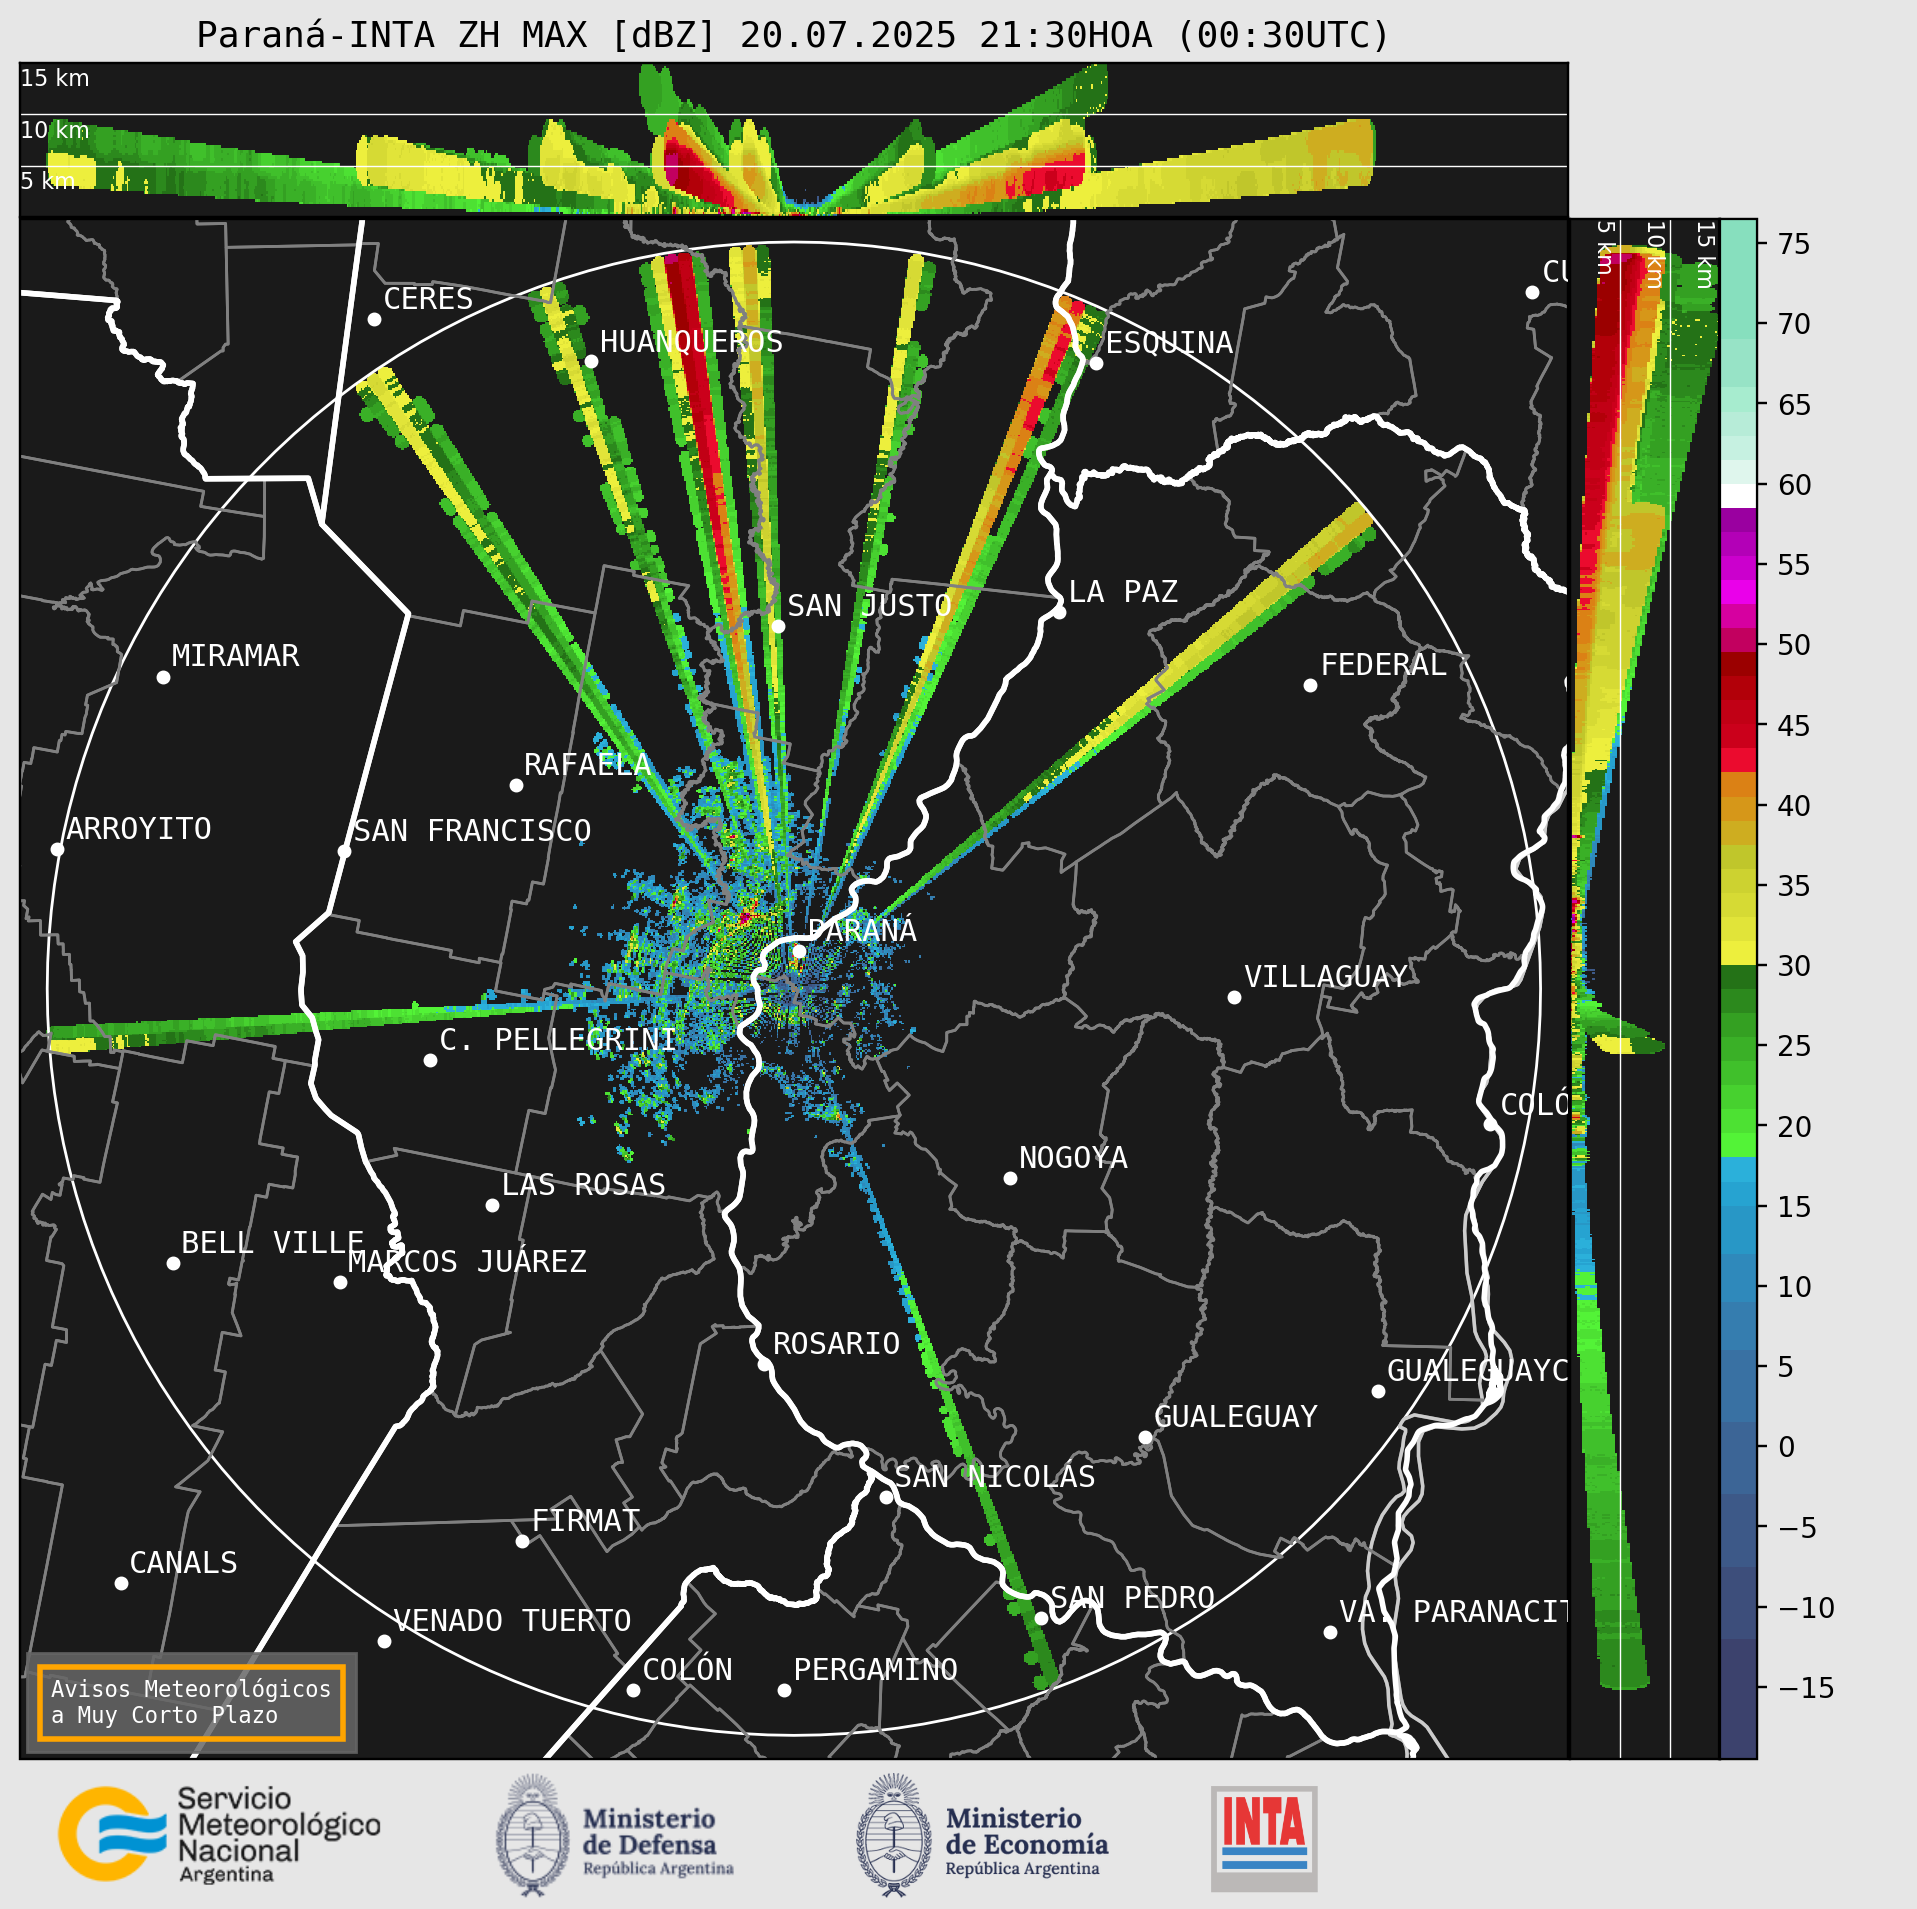Click the SAN NICOLAS city marker dot
The image size is (1917, 1909).
point(886,1497)
